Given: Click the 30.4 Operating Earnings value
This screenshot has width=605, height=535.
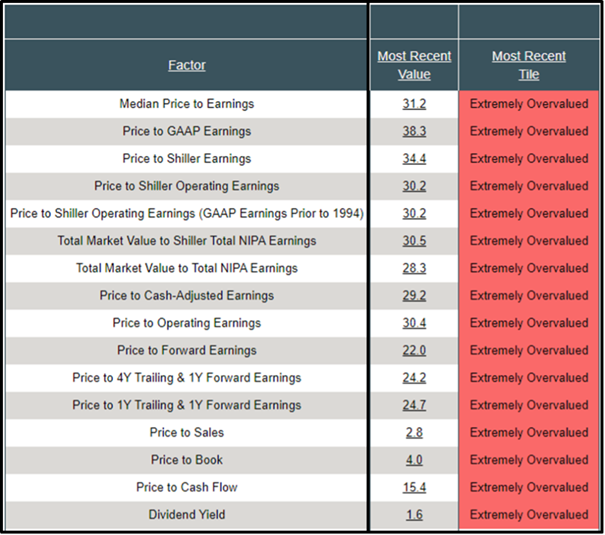Looking at the screenshot, I should coord(414,323).
